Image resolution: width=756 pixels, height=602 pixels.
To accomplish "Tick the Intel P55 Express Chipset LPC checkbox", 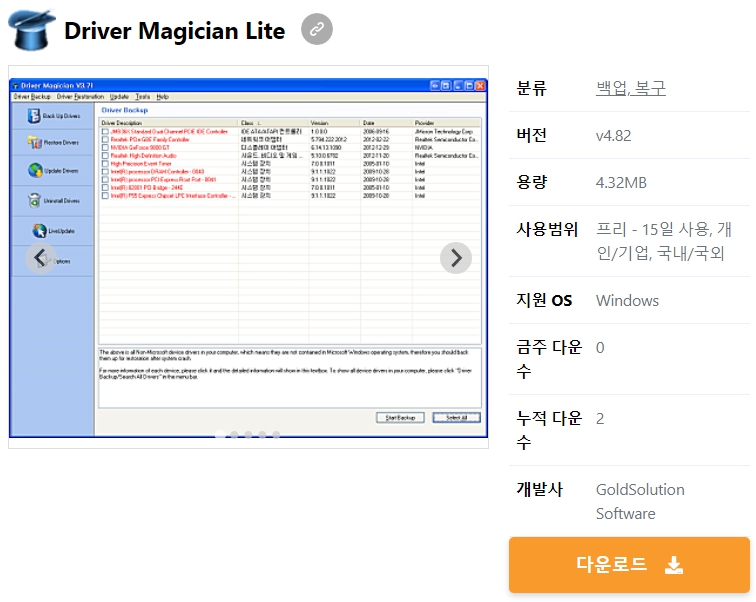I will point(105,196).
